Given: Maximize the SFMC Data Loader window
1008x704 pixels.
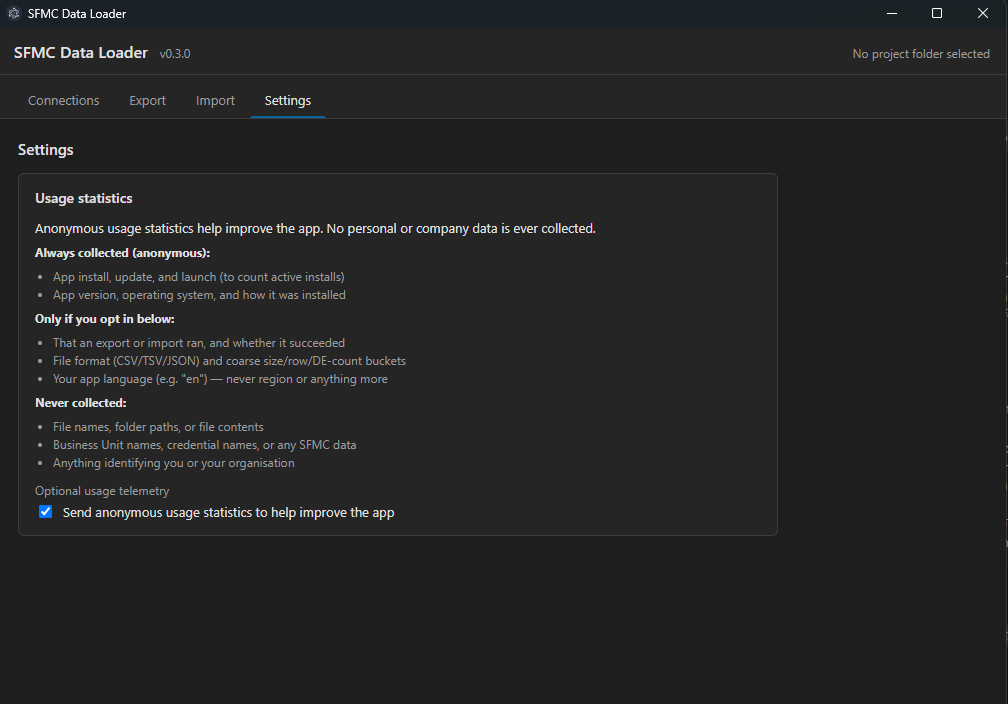Looking at the screenshot, I should [937, 14].
